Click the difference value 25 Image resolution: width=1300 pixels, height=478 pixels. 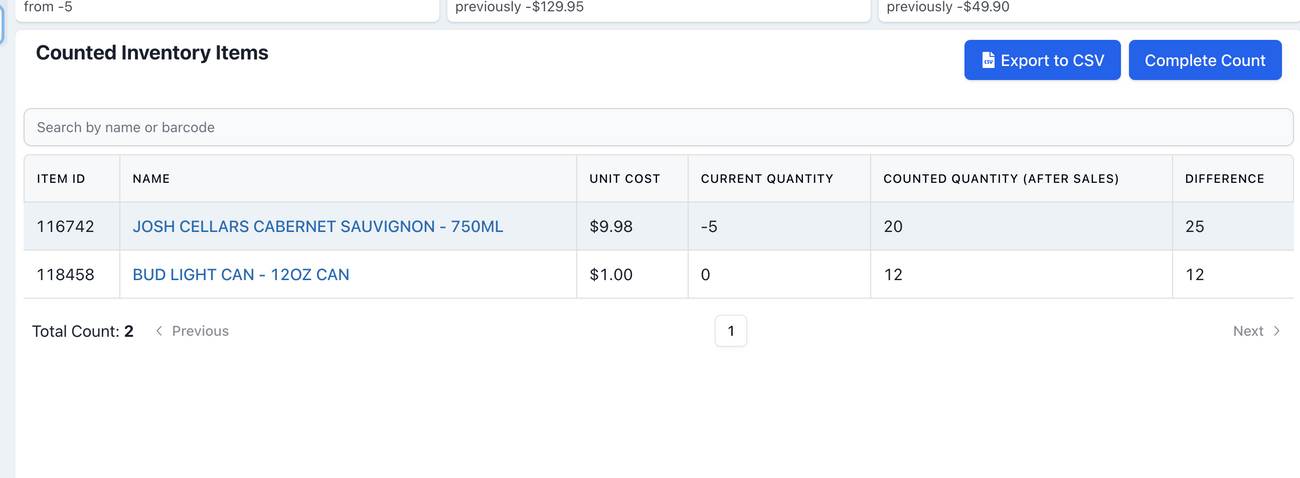point(1195,227)
